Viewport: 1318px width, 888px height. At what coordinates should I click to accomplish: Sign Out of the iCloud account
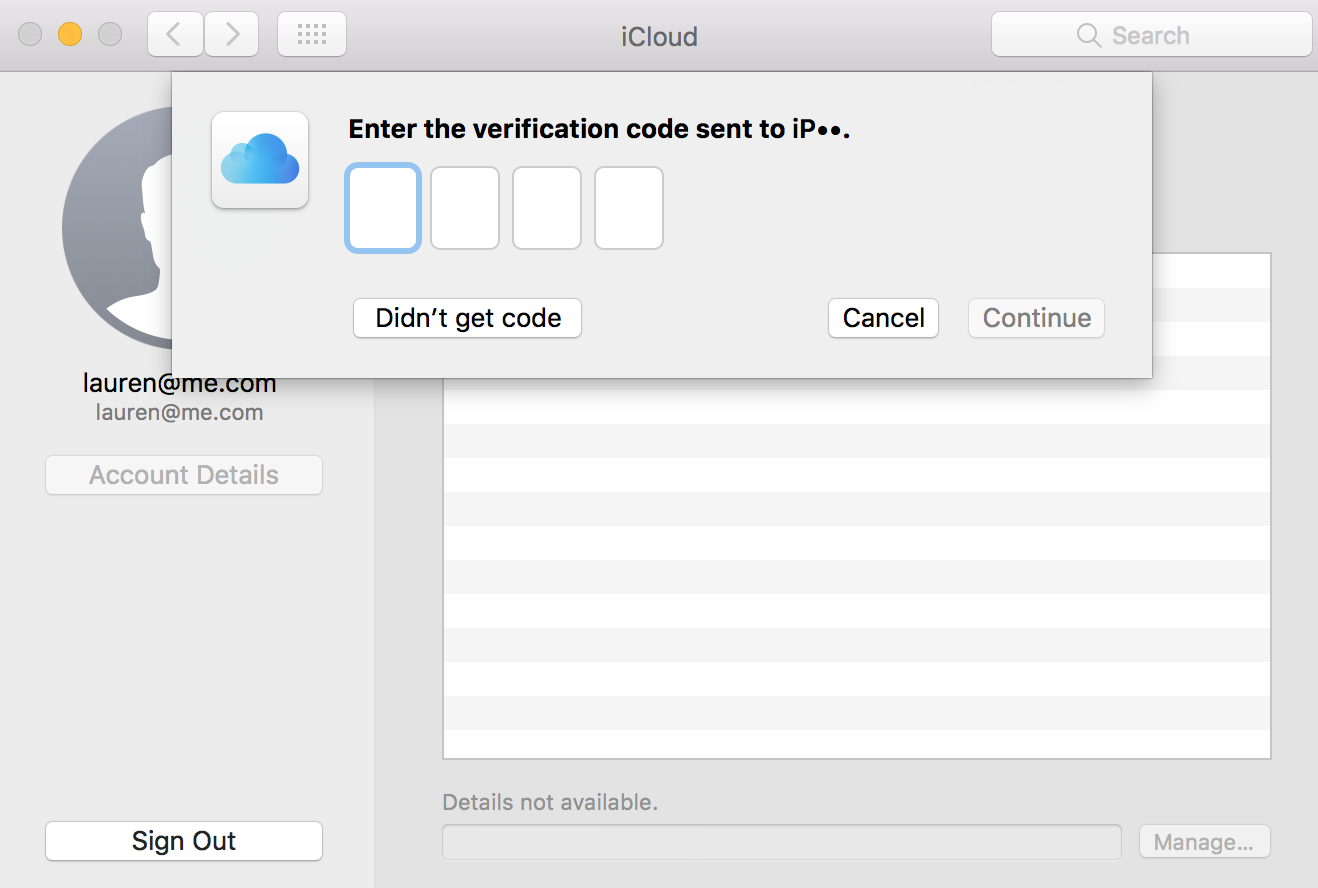click(184, 841)
